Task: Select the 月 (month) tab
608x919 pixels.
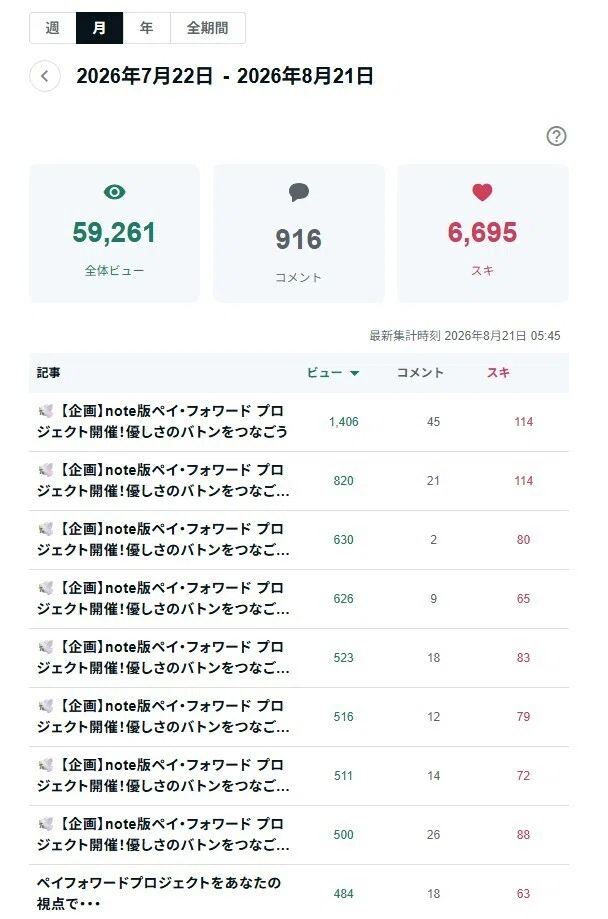Action: coord(100,28)
